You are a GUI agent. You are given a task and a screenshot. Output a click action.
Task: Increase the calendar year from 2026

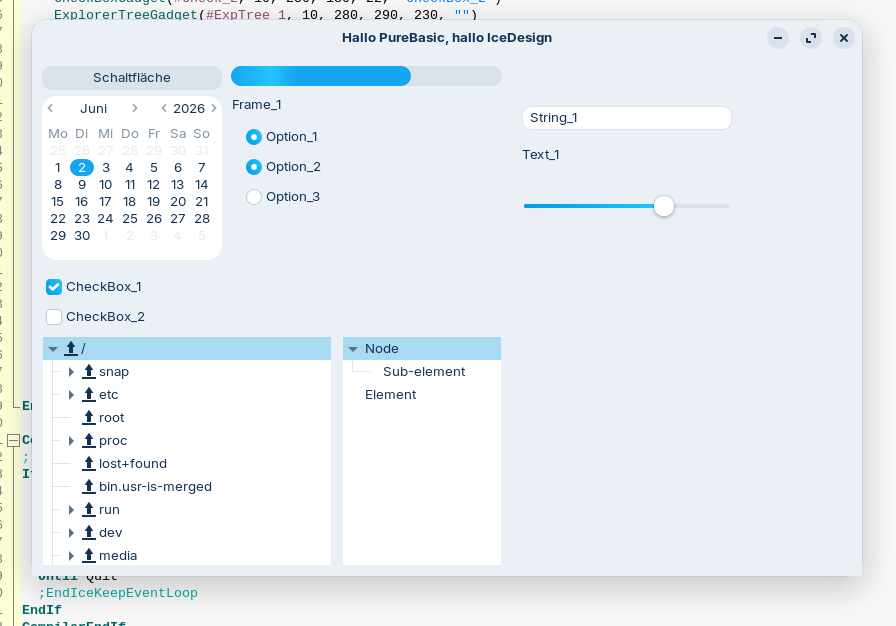(214, 108)
